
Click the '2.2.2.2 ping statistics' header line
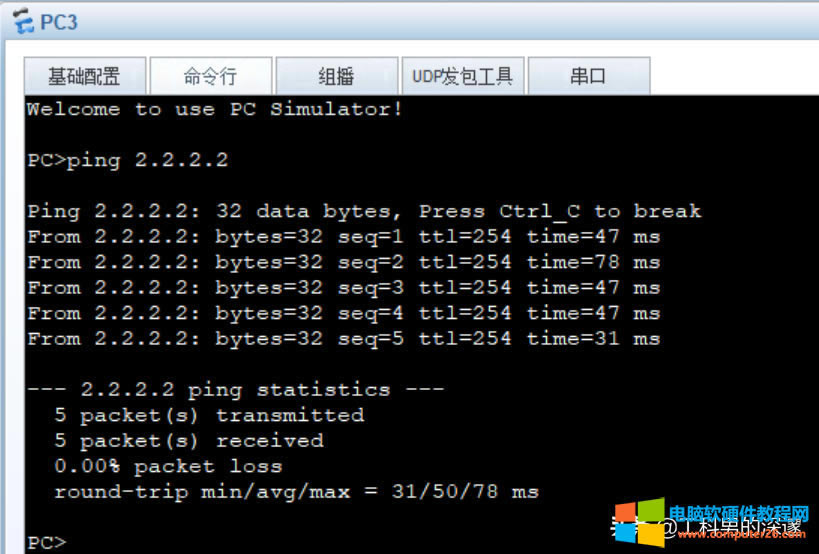pyautogui.click(x=235, y=390)
